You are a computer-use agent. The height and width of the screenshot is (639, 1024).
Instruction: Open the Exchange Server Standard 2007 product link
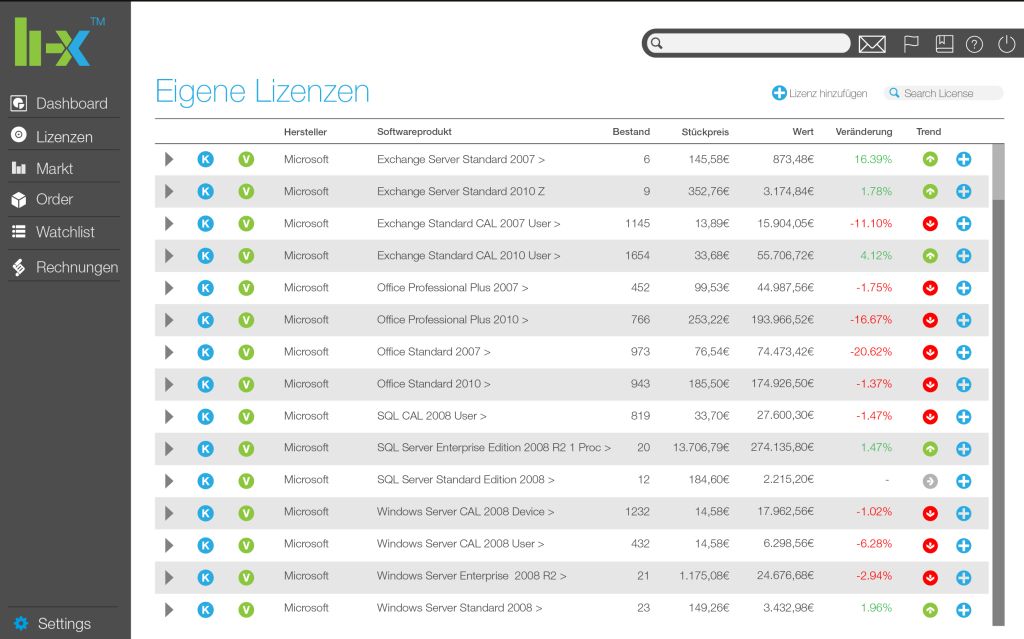[460, 159]
